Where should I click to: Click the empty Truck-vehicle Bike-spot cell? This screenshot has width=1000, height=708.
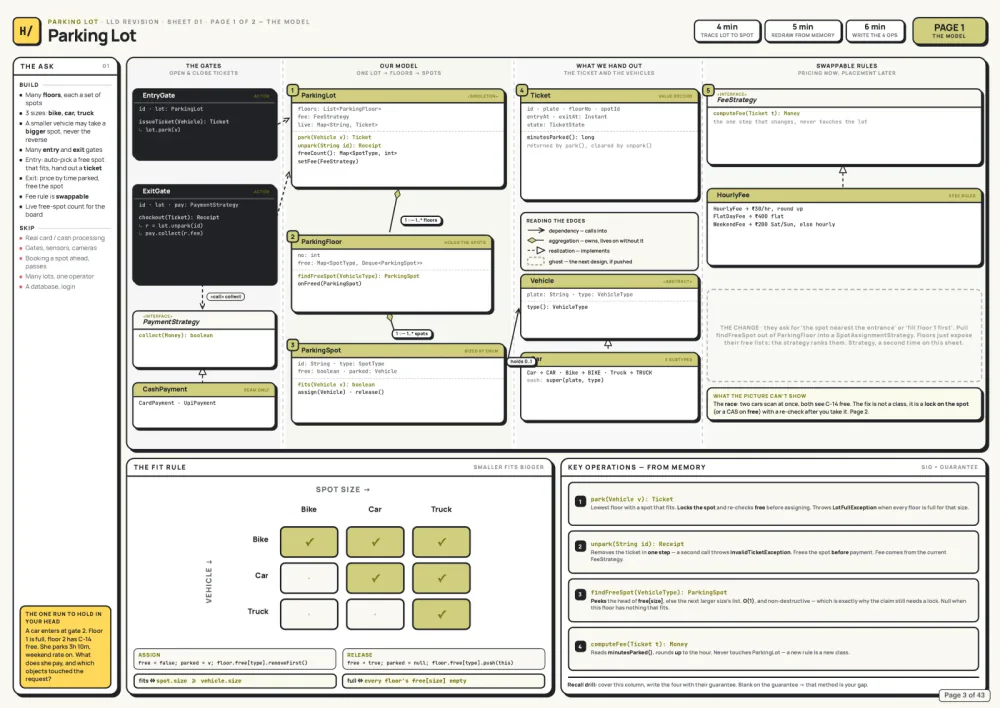(x=309, y=614)
